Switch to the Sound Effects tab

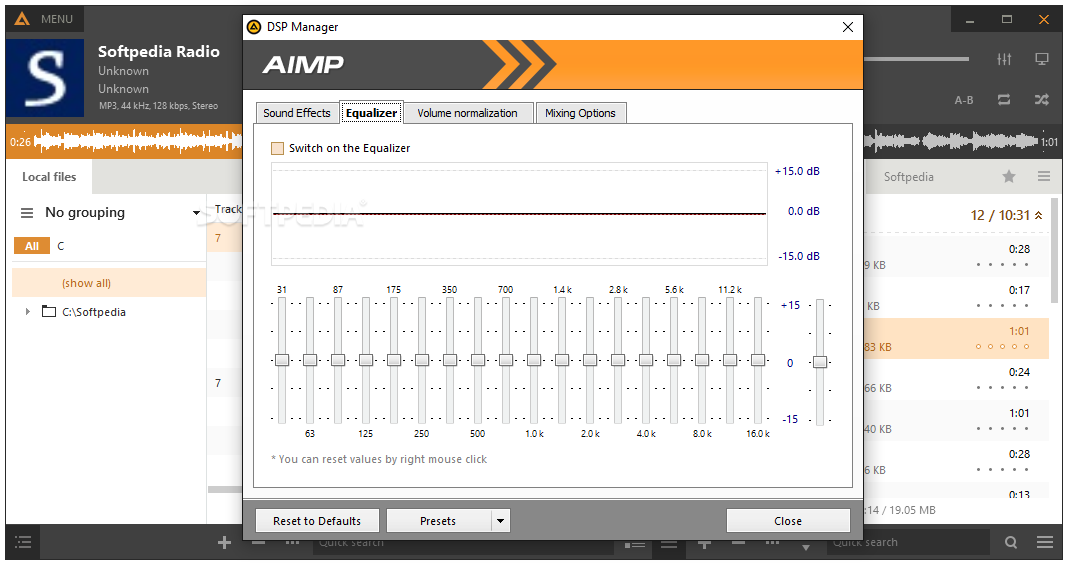(297, 113)
